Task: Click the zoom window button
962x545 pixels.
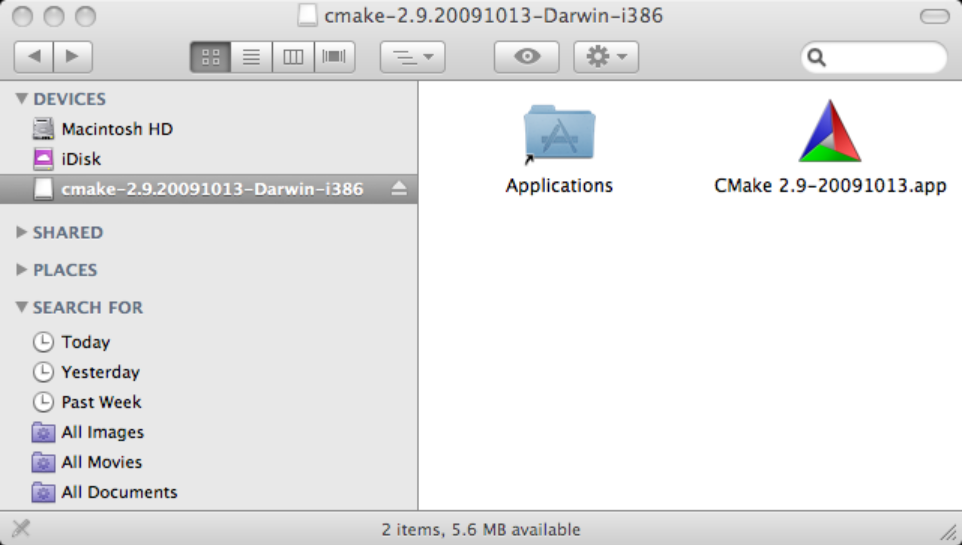Action: pyautogui.click(x=85, y=17)
